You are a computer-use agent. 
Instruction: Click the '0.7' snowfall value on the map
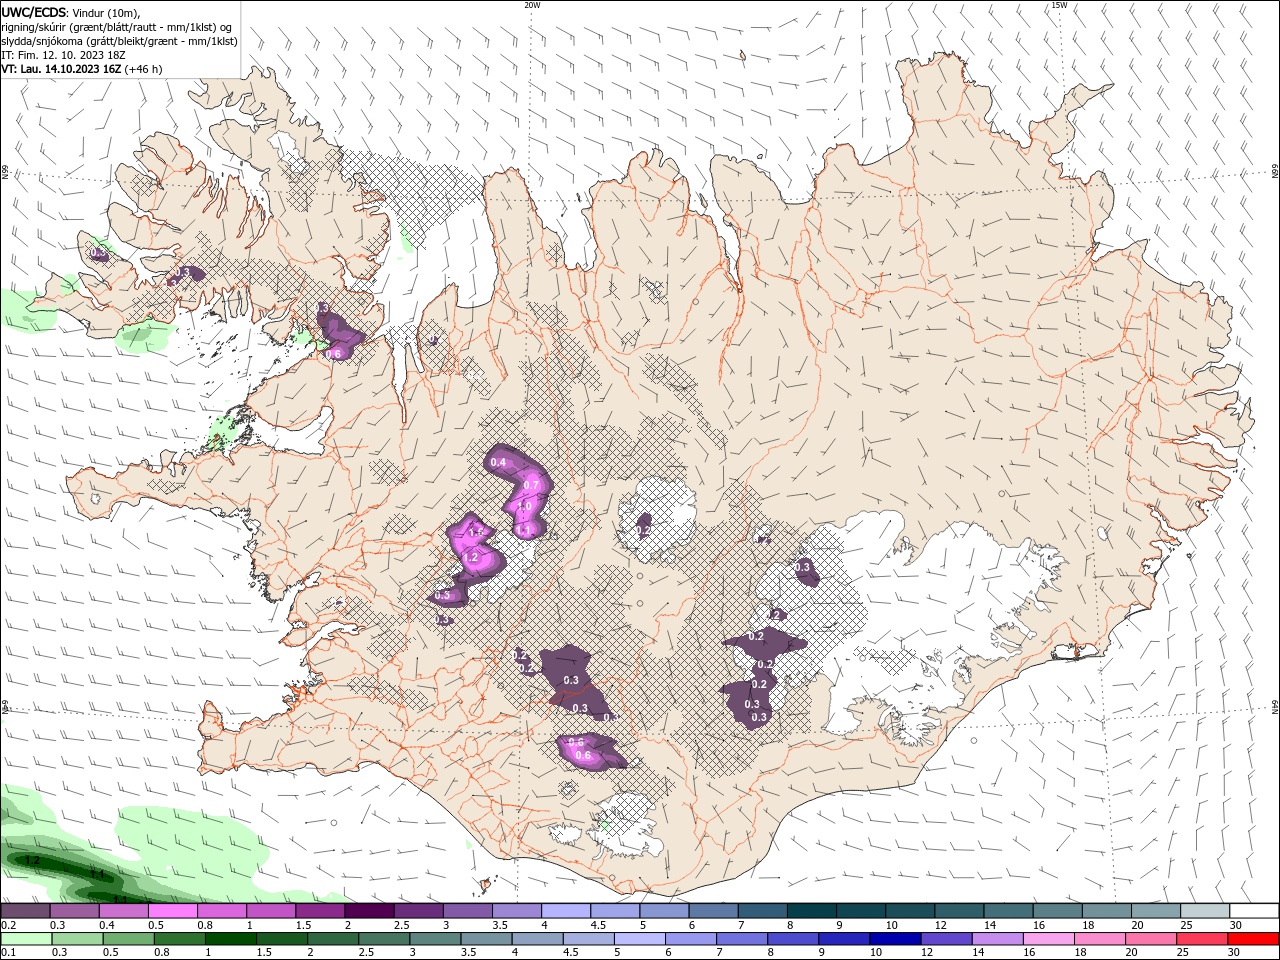532,485
